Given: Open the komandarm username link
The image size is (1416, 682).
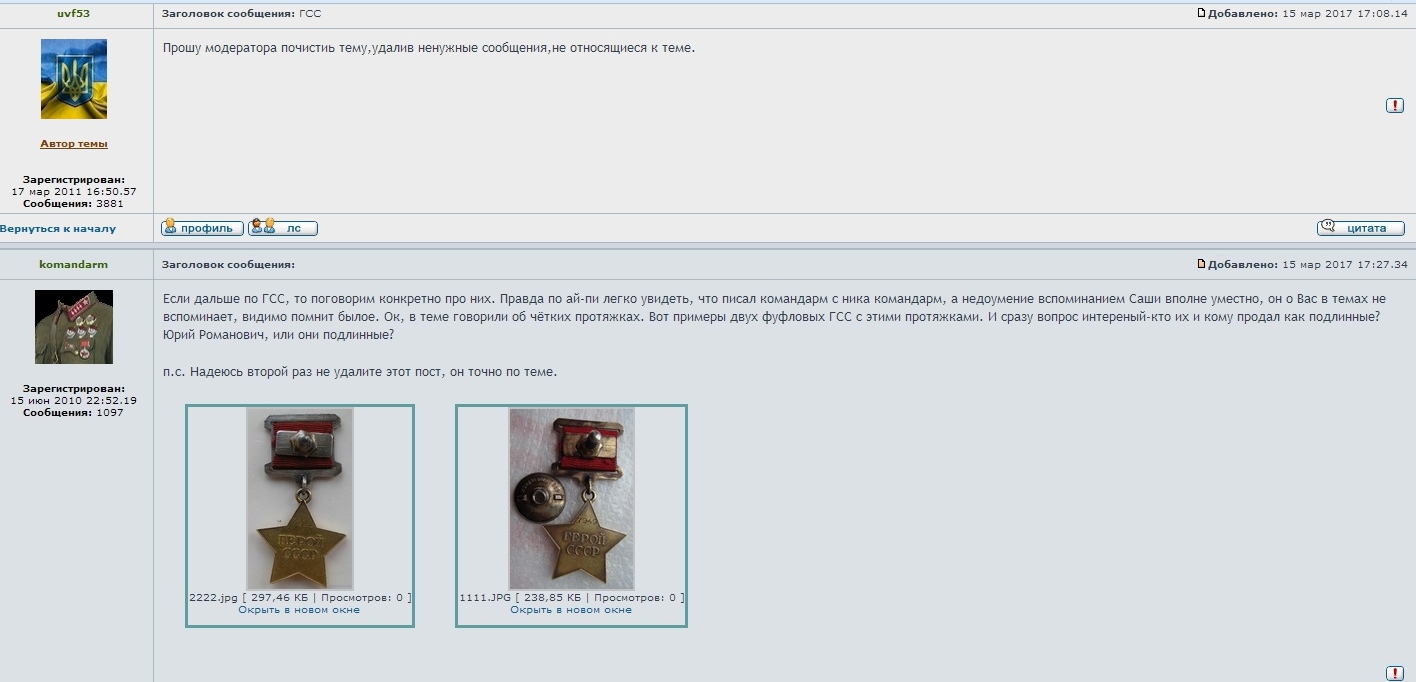Looking at the screenshot, I should point(74,265).
